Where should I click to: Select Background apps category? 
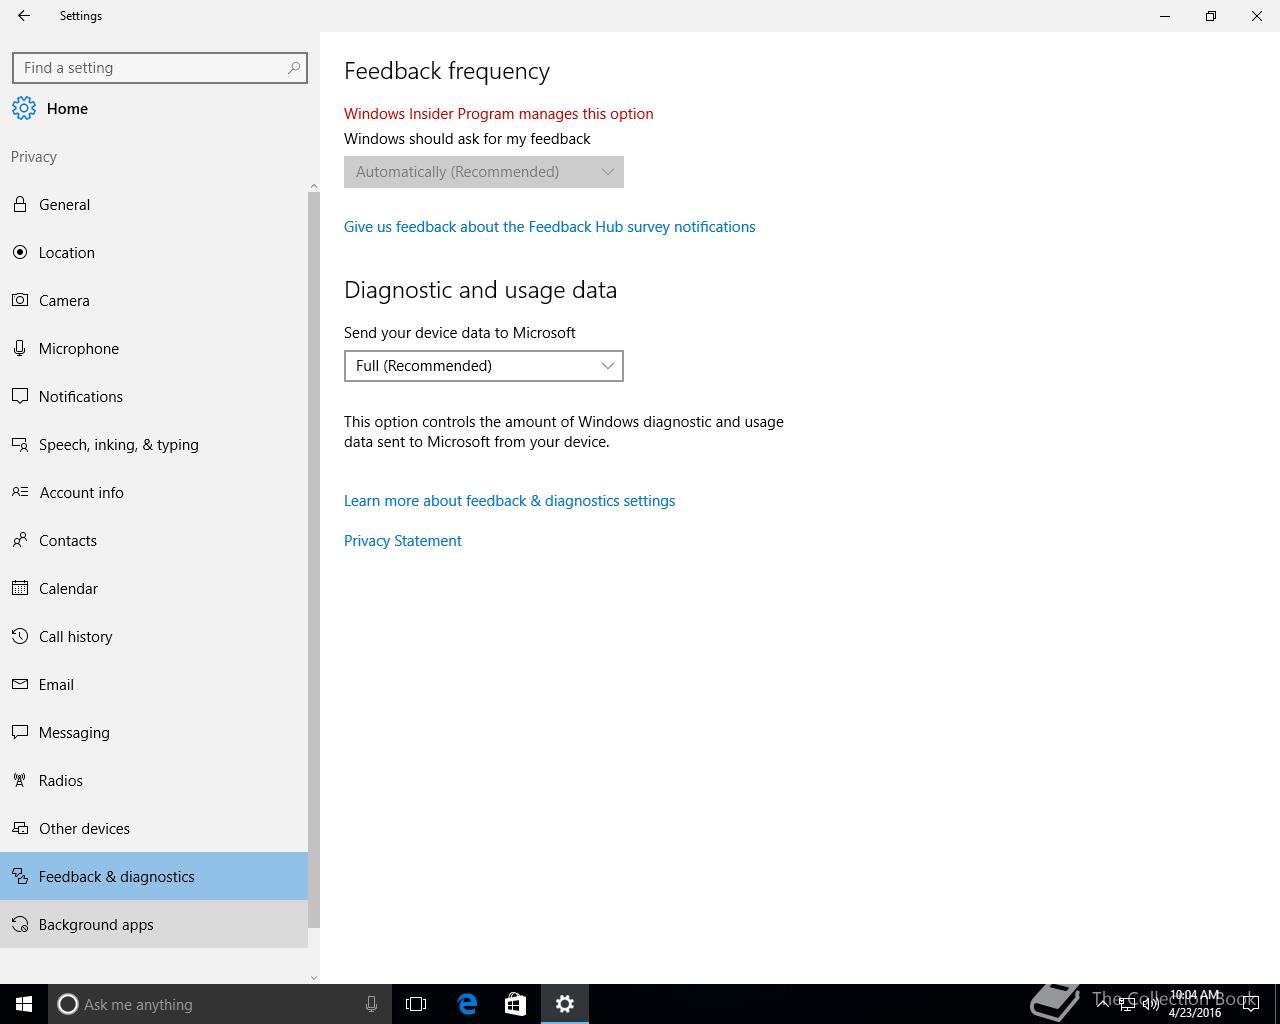[x=154, y=924]
